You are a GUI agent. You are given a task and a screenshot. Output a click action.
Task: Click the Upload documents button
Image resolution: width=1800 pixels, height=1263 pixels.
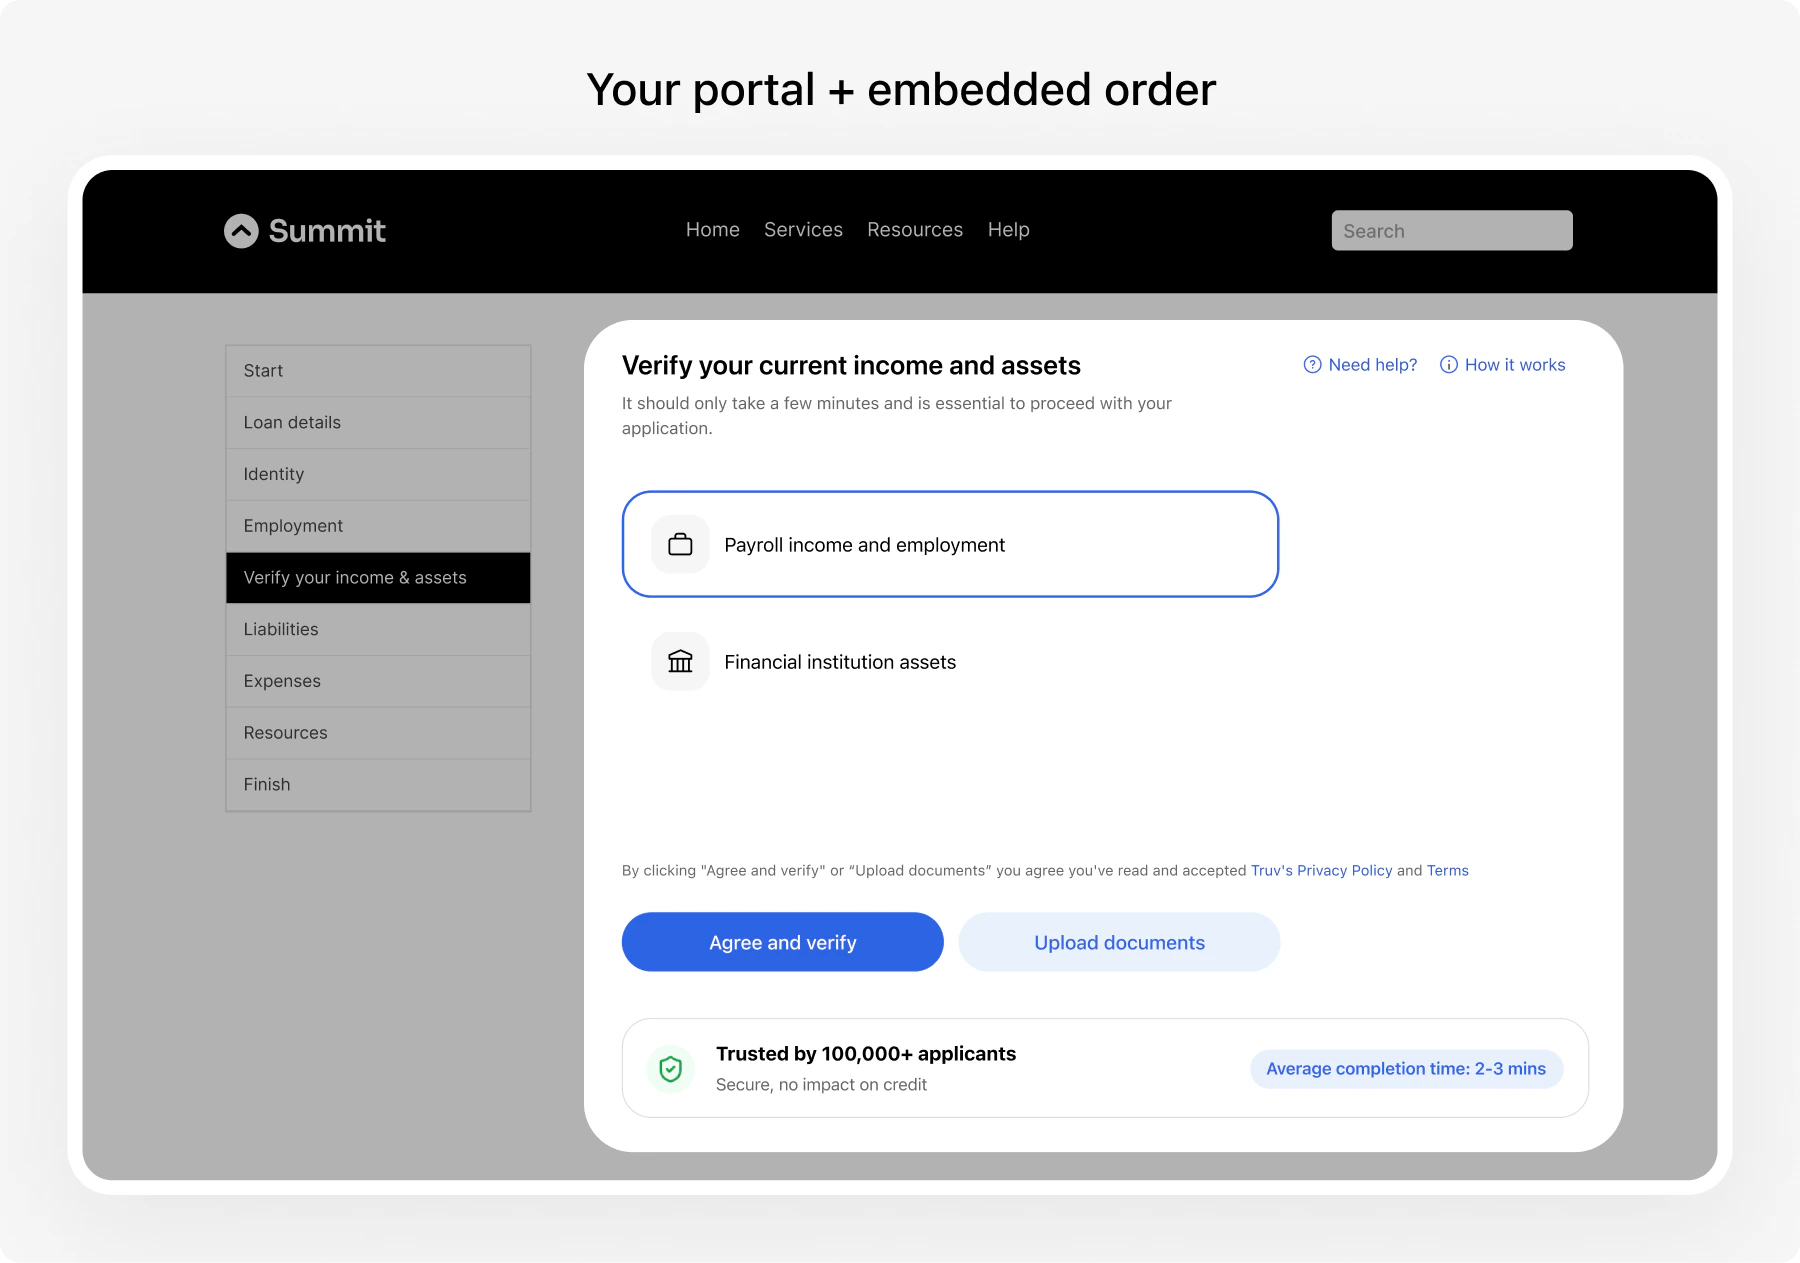click(1119, 941)
